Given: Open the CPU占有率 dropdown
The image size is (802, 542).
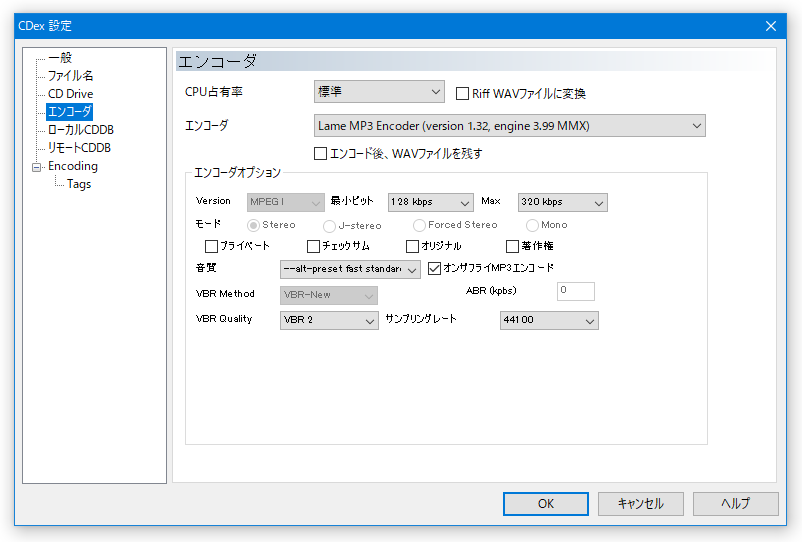Looking at the screenshot, I should [379, 92].
